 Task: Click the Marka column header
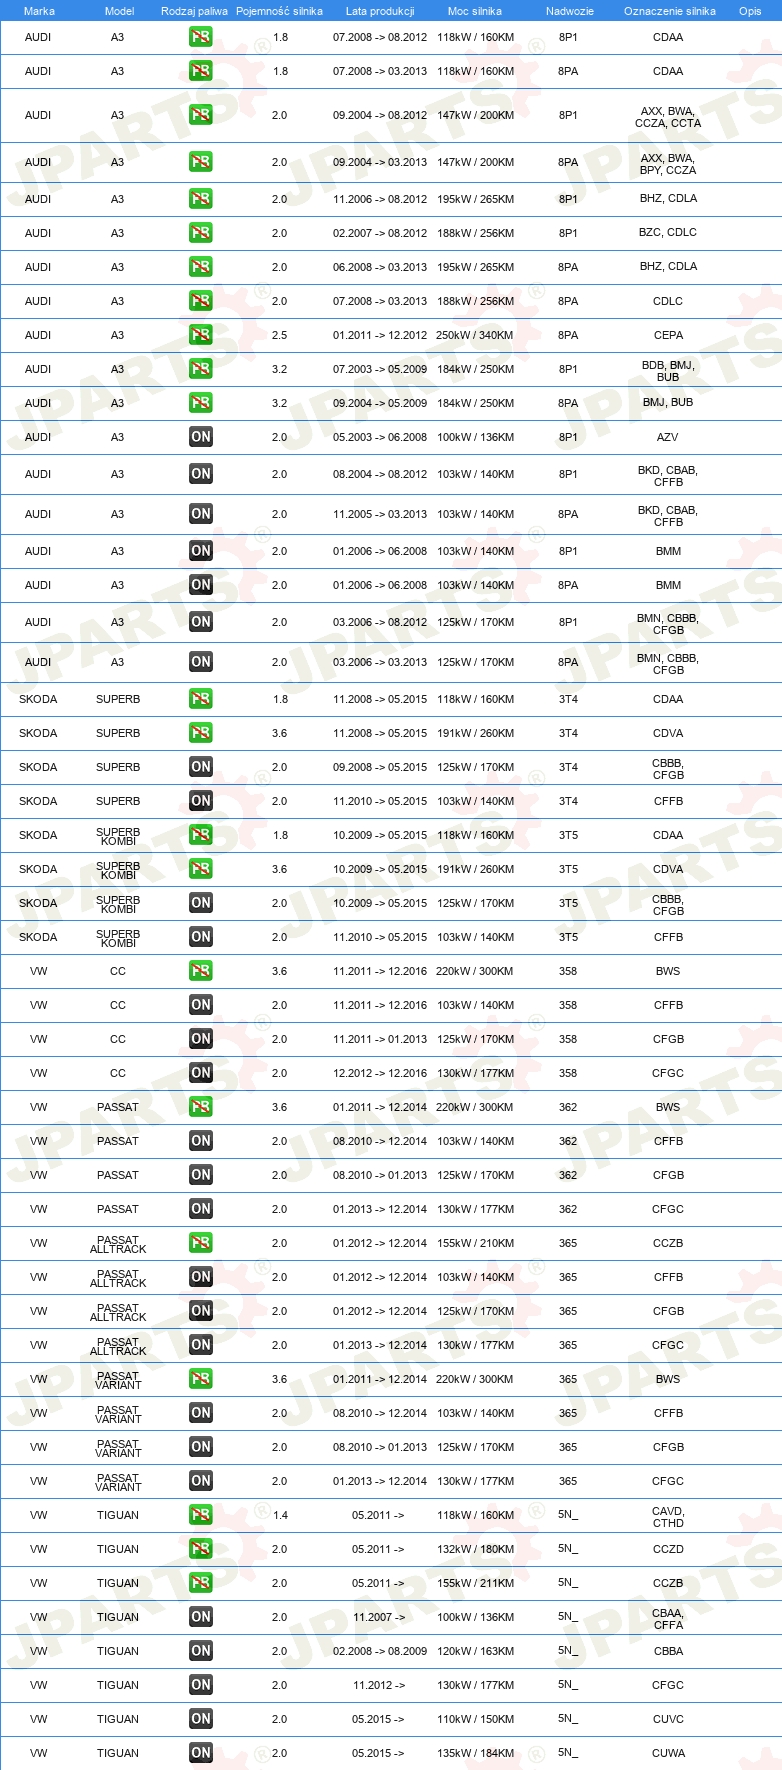(39, 11)
